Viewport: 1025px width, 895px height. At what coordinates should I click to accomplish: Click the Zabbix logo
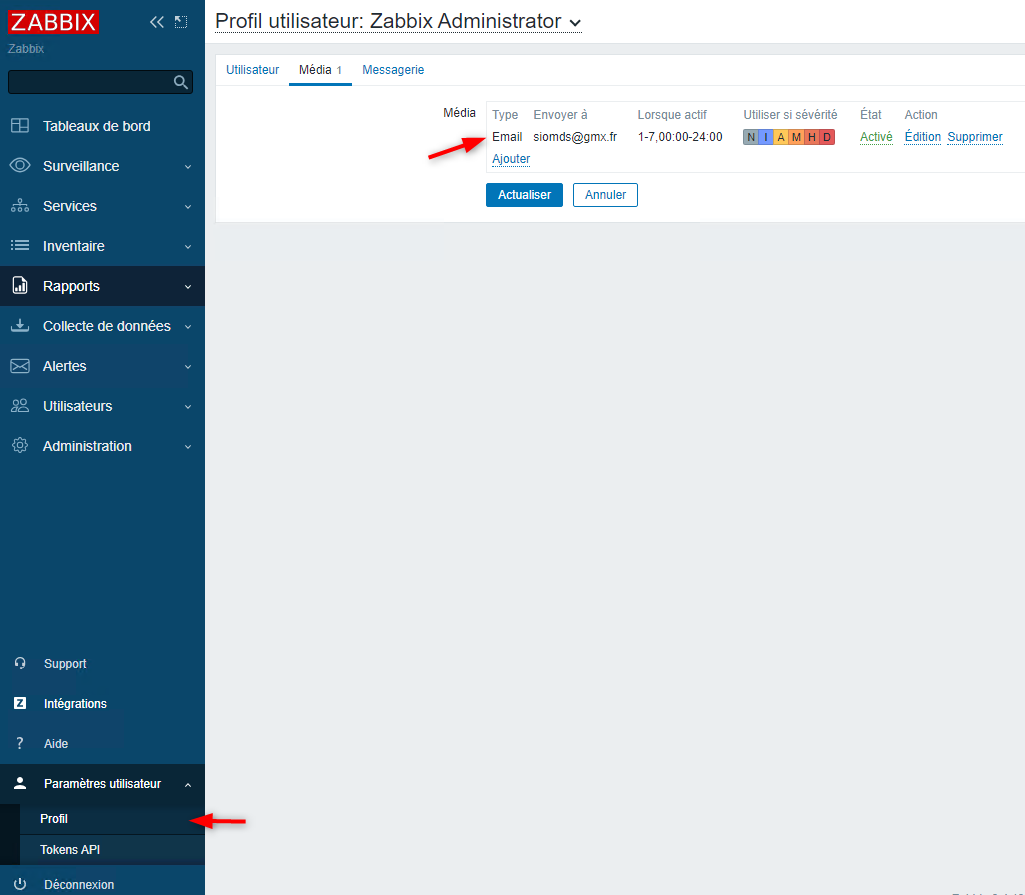tap(54, 22)
